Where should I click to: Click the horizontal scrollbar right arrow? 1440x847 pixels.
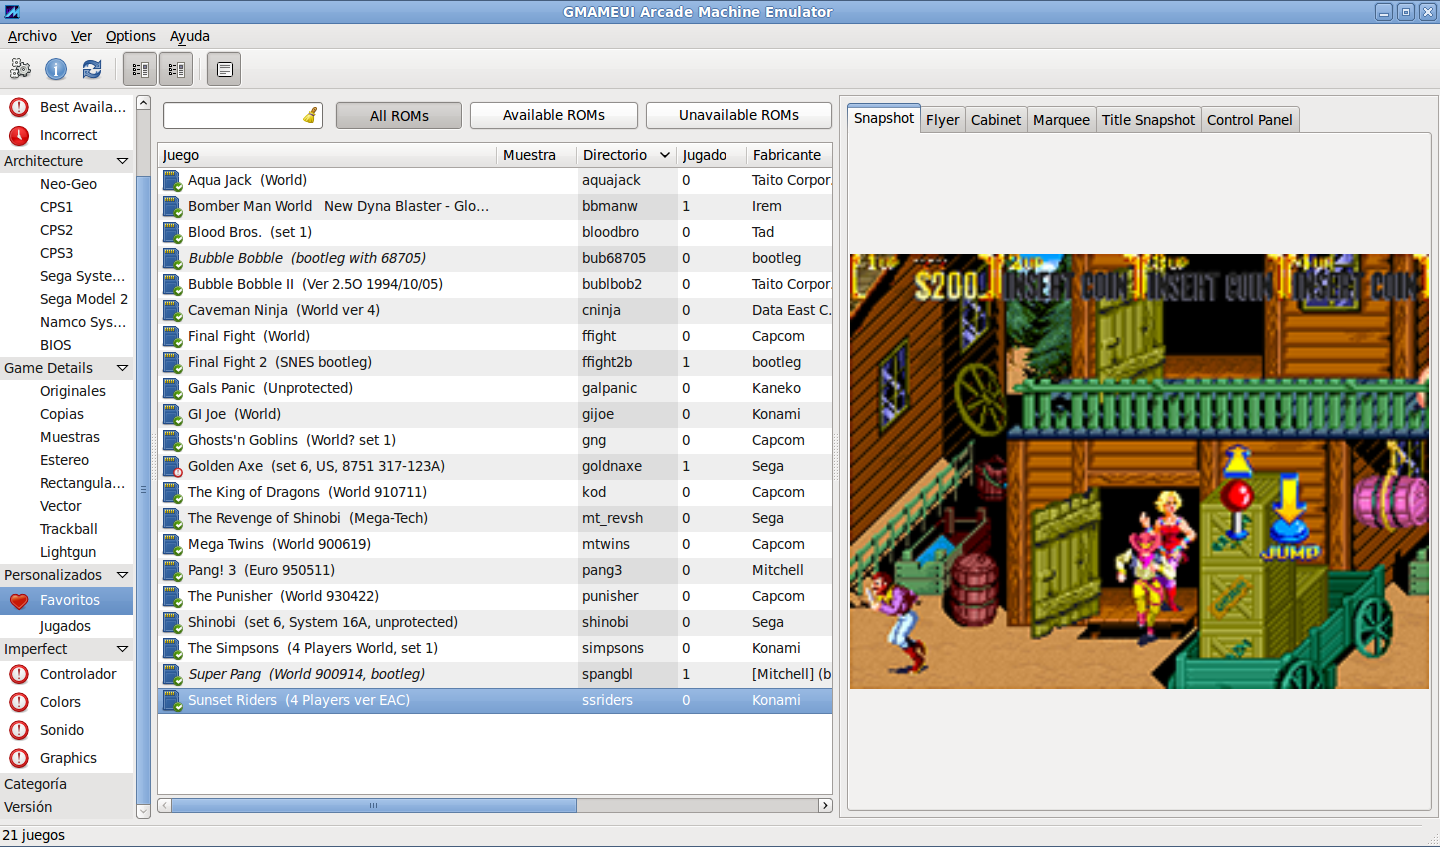[x=825, y=805]
